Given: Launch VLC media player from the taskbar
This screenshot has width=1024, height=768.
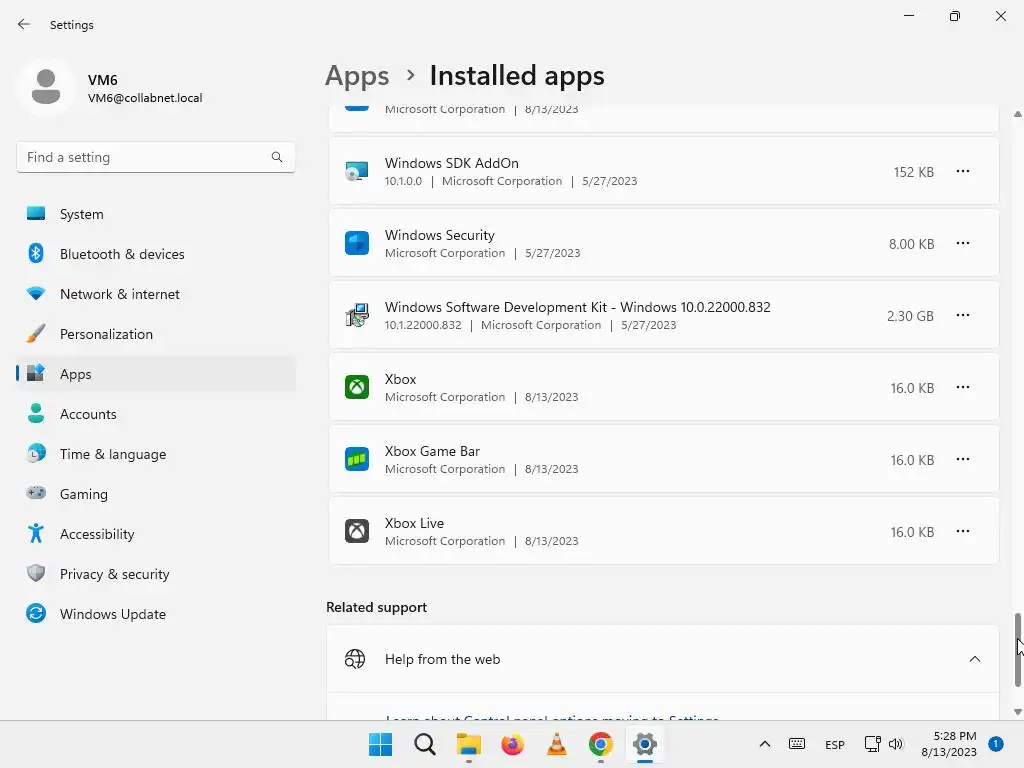Looking at the screenshot, I should pos(556,744).
